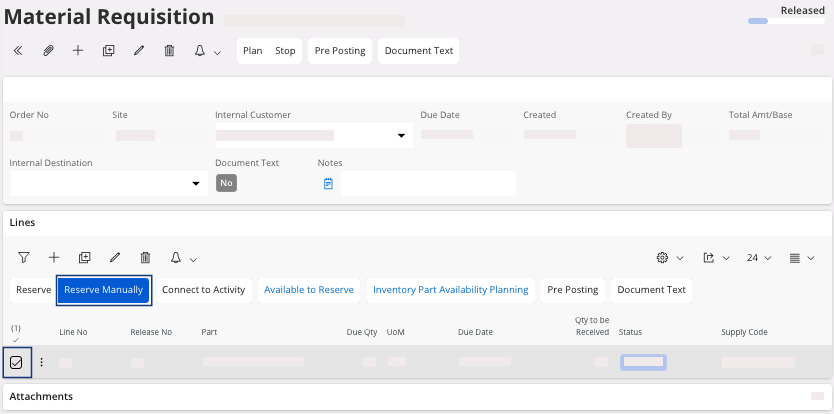Screen dimensions: 834x414
Task: Open the Inventory Part Availability Planning link
Action: (450, 290)
